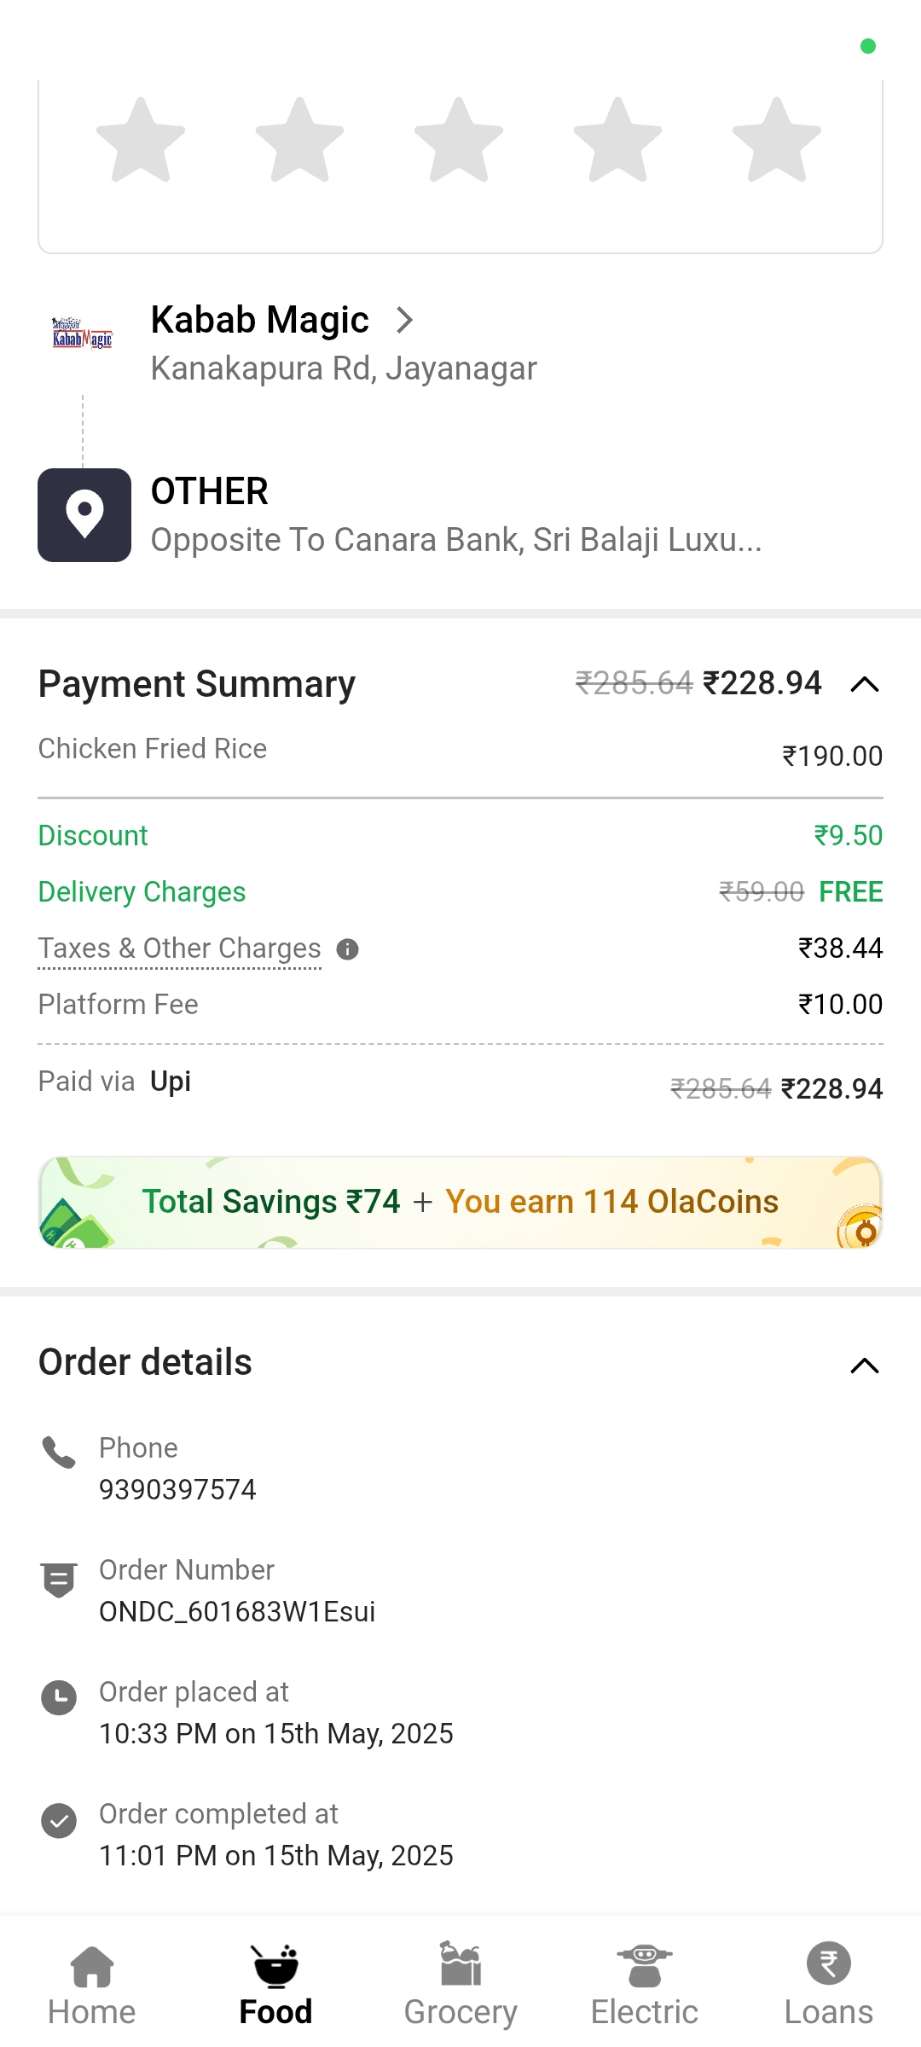Expand the chevron beside Kabab Magic
The image size is (921, 2047).
click(x=405, y=320)
